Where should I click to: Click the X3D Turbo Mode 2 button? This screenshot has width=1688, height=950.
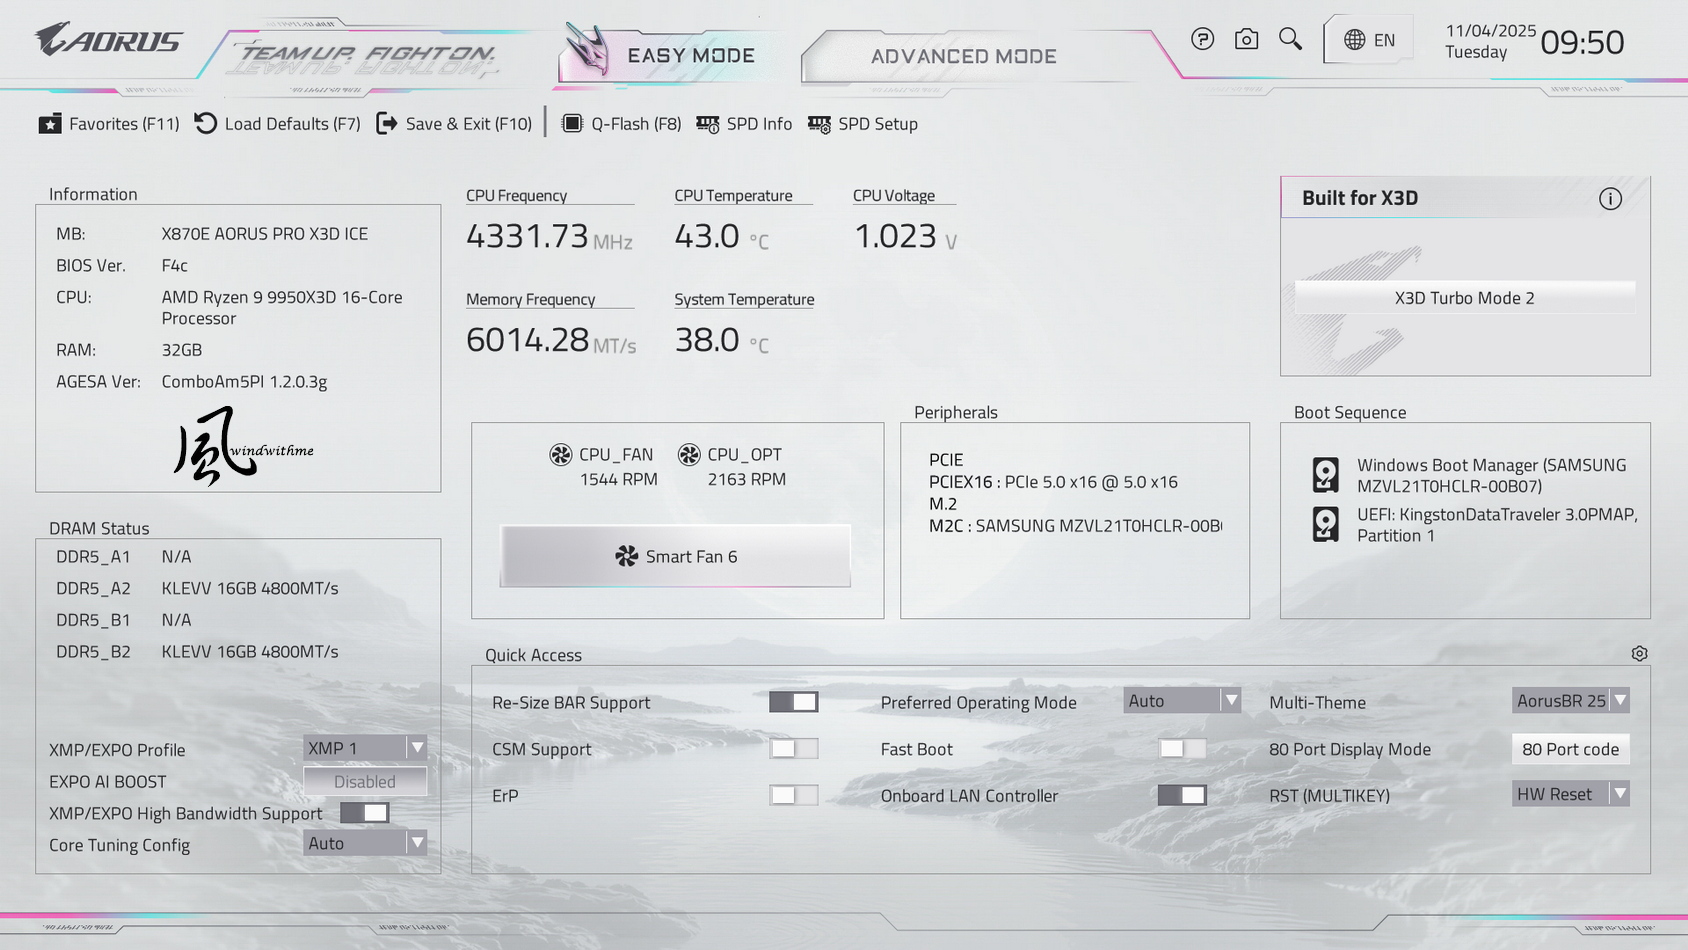1465,298
